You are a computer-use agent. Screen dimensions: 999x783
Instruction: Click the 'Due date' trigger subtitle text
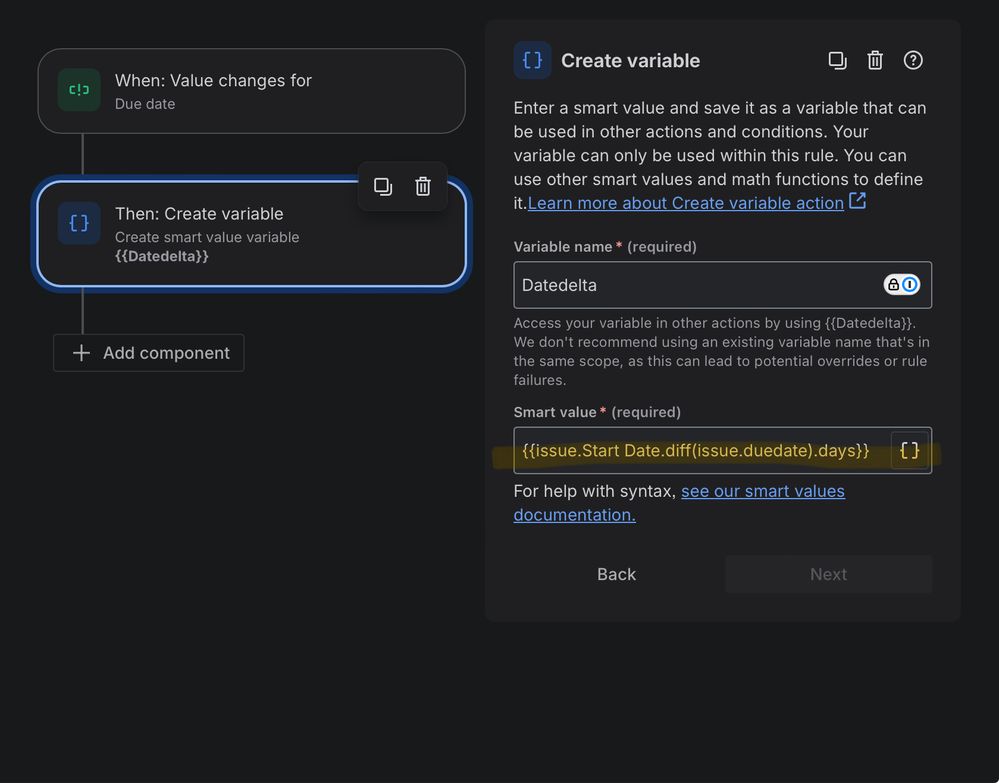[145, 104]
